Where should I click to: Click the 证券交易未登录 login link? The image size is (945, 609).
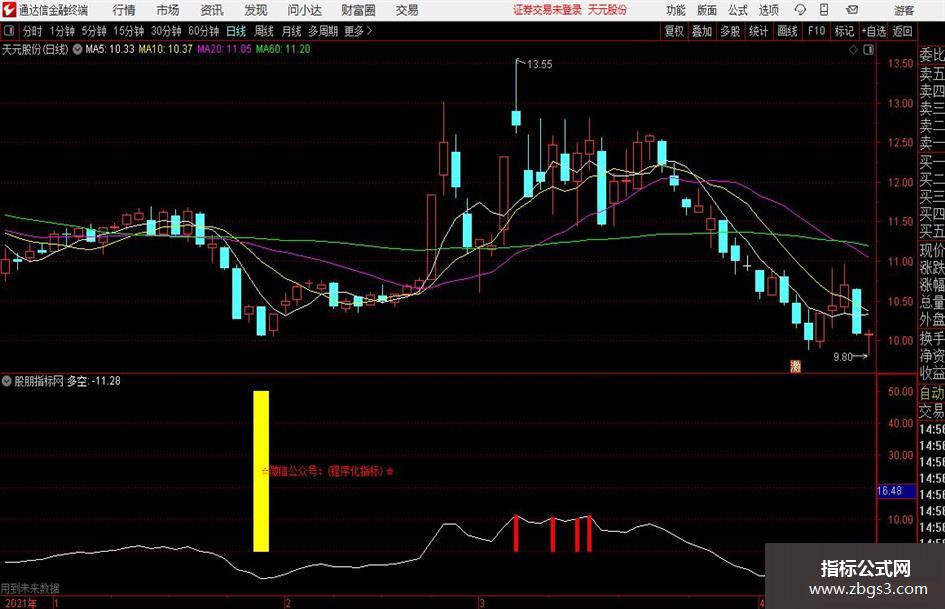(x=547, y=10)
